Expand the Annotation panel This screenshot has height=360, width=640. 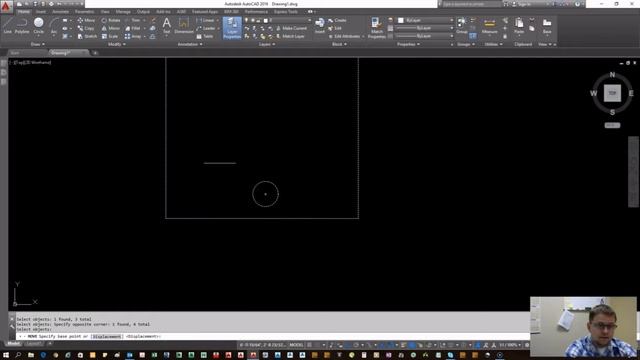pos(190,44)
